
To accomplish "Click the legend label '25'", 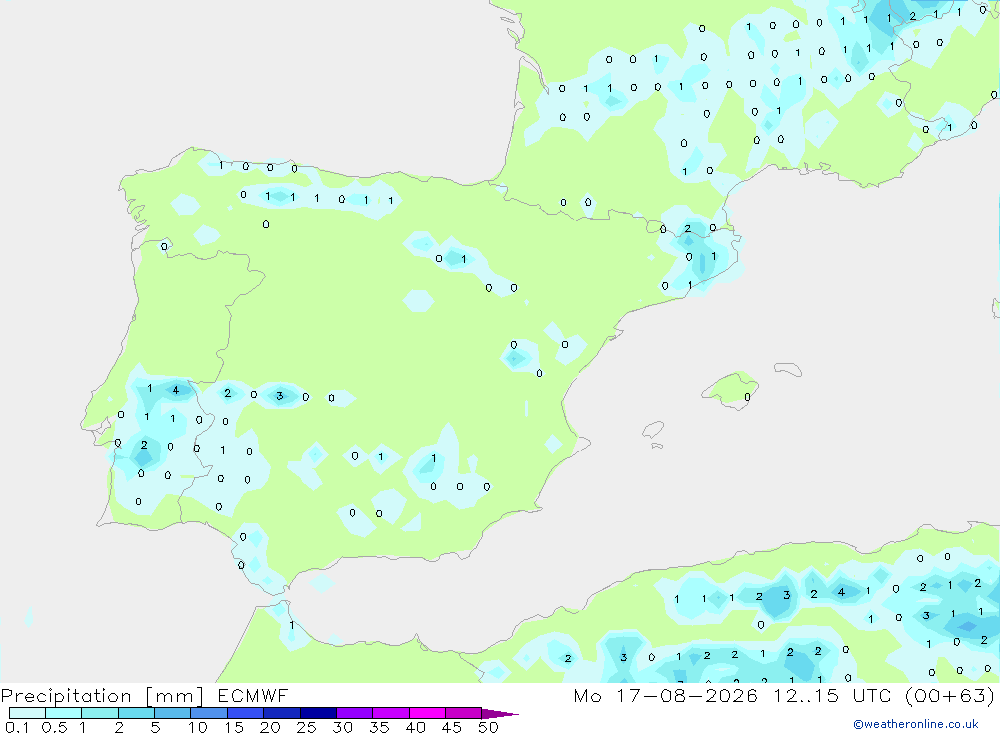I will tap(307, 727).
